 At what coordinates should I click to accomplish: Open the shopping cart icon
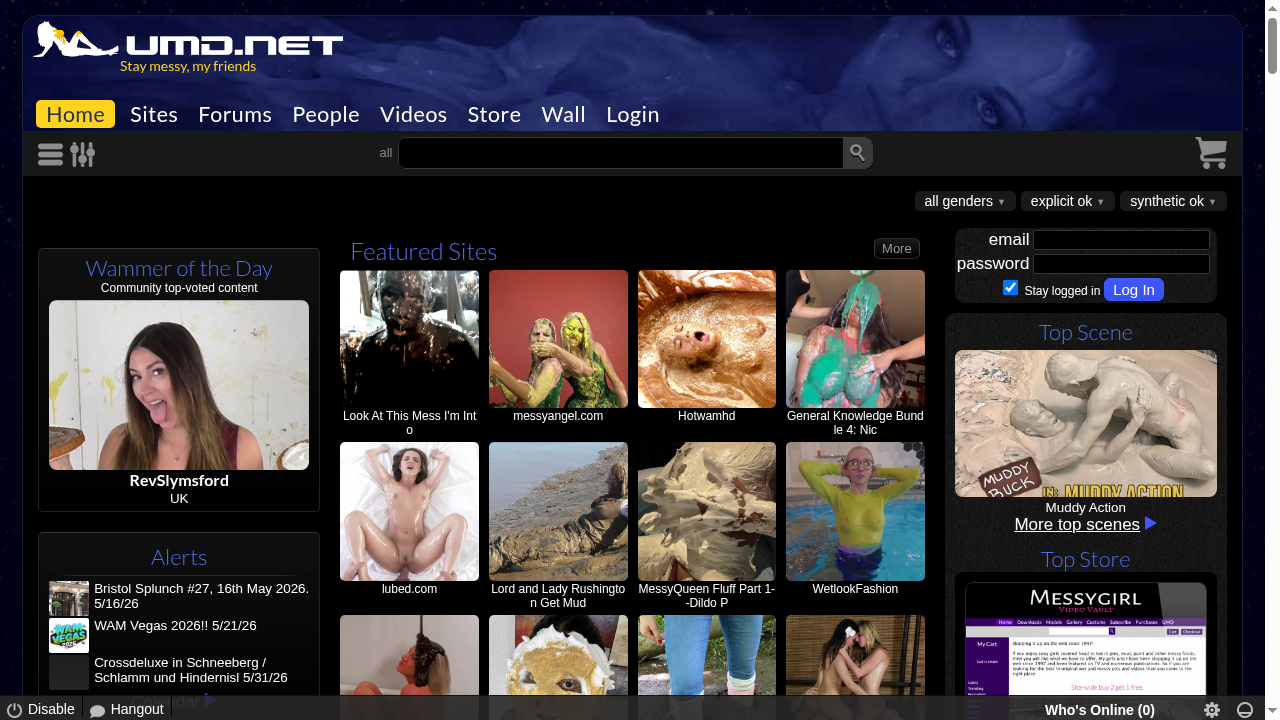pos(1211,153)
